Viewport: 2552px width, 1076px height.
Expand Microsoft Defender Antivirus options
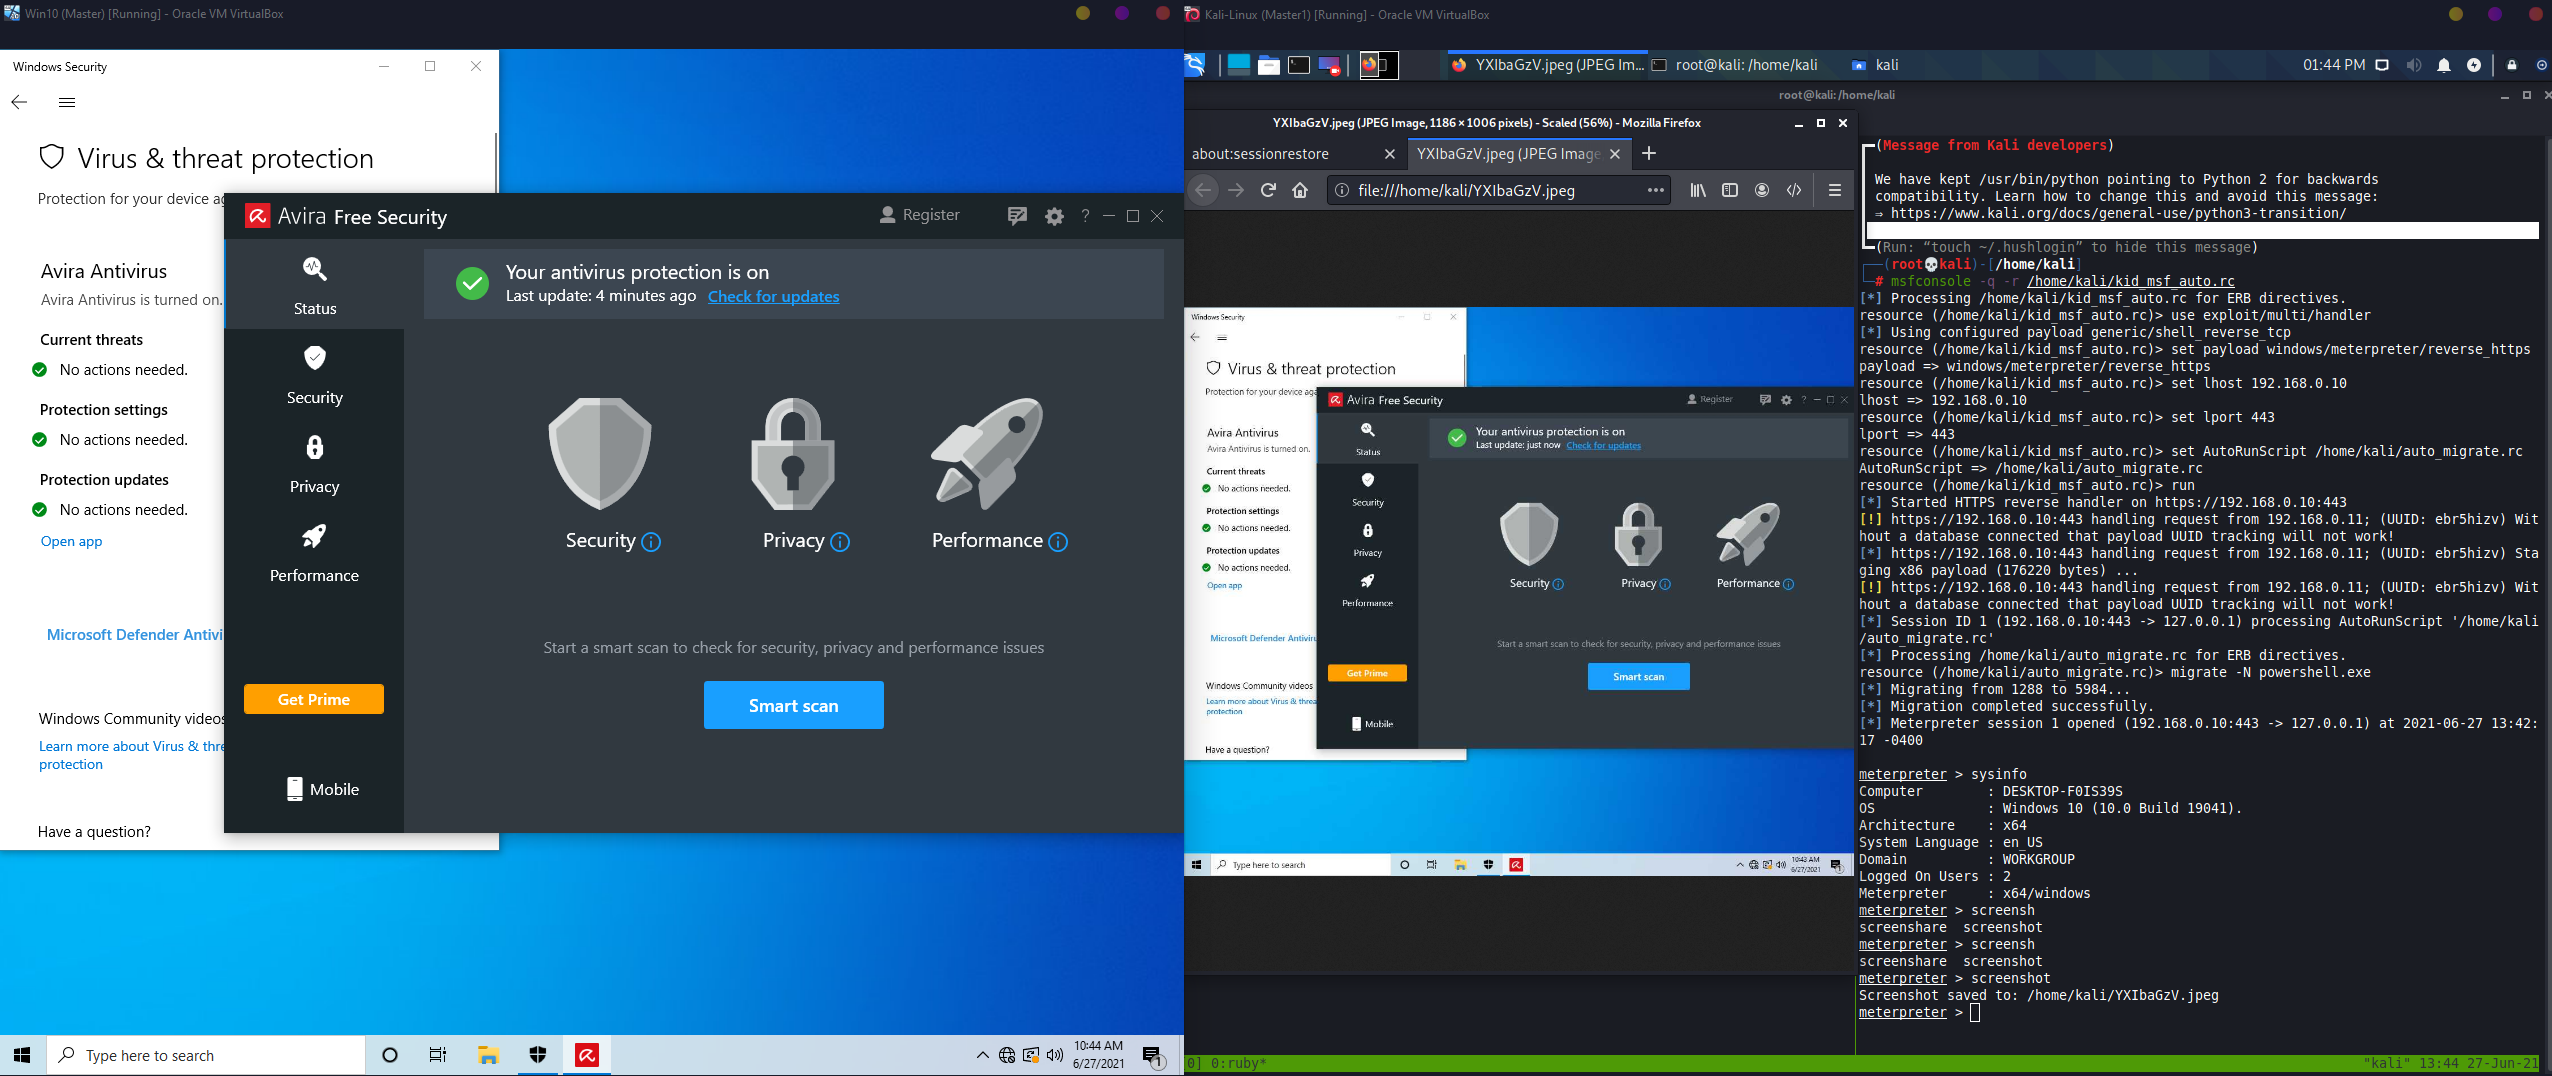tap(134, 634)
